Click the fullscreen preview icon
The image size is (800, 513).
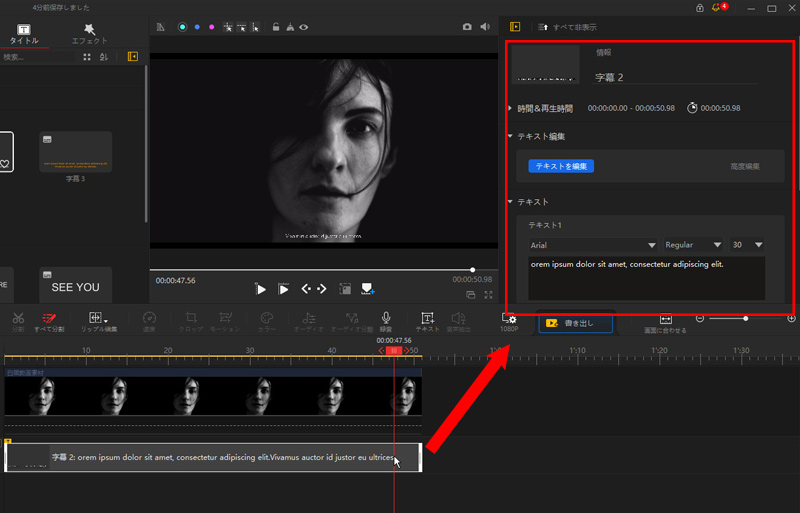point(488,295)
